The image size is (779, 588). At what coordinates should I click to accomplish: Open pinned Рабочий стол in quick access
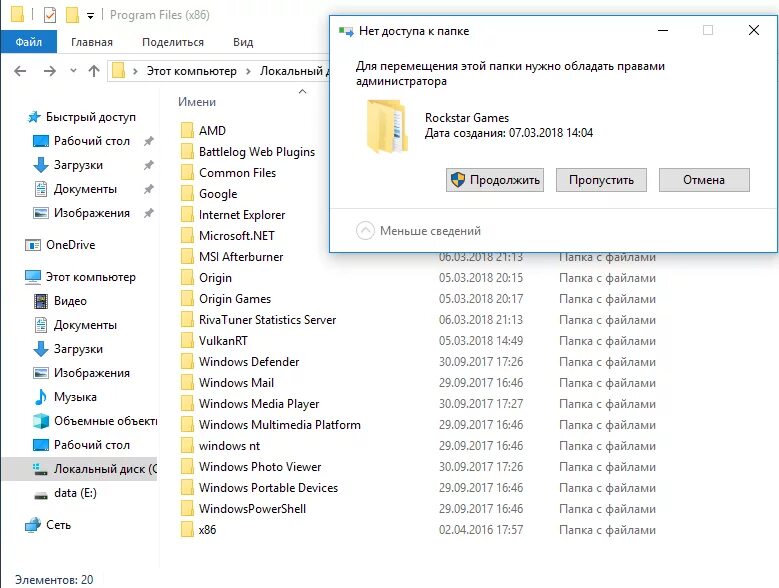pos(91,141)
